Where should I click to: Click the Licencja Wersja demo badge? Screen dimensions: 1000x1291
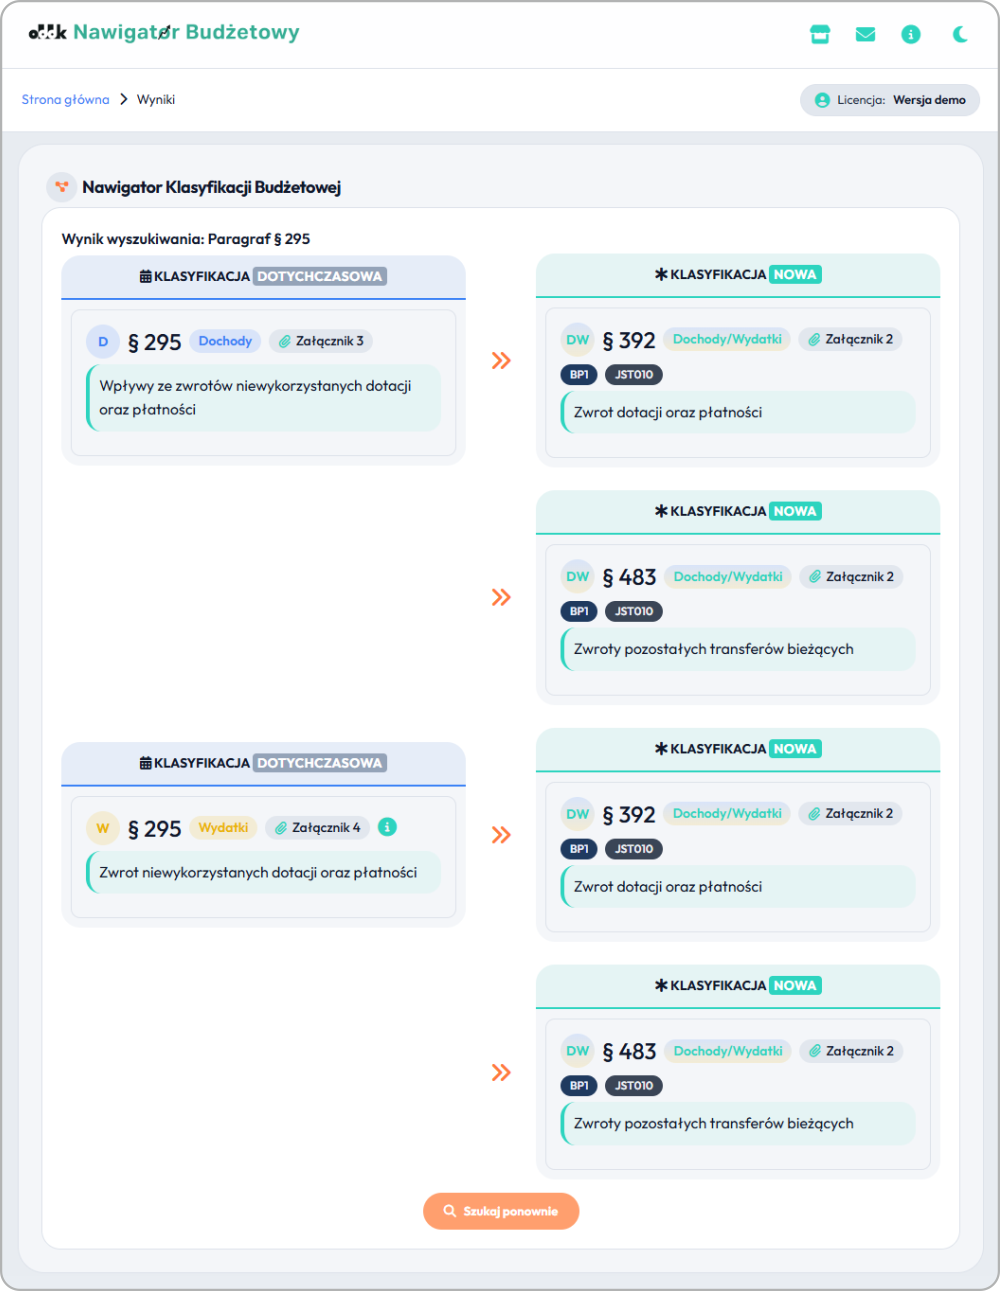point(890,100)
